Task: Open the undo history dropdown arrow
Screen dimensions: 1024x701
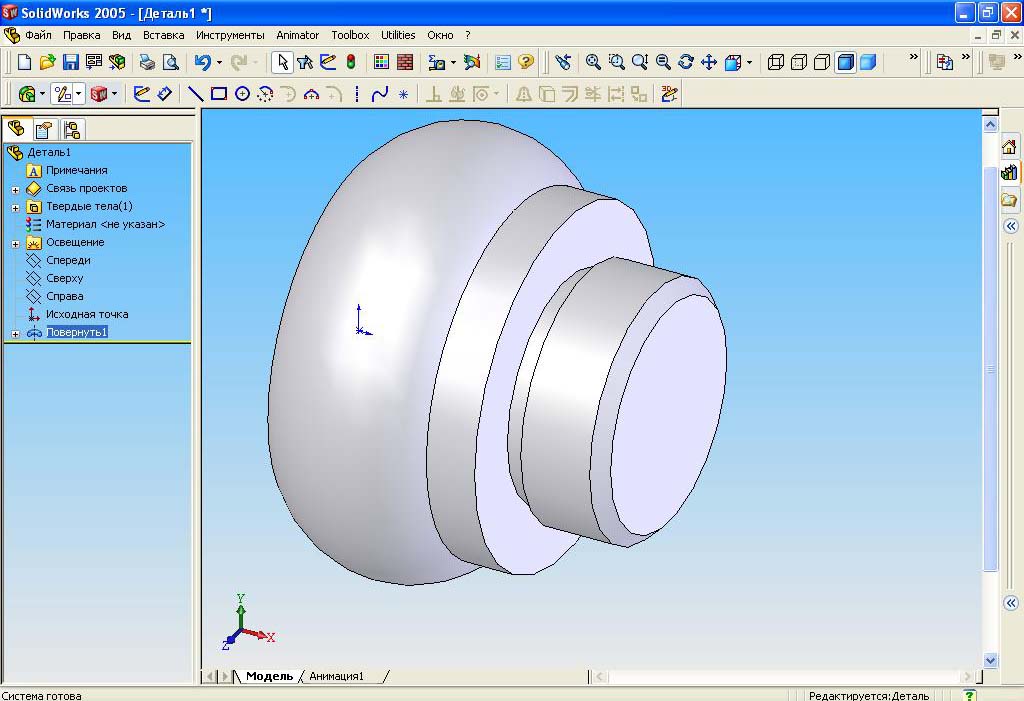Action: tap(219, 62)
